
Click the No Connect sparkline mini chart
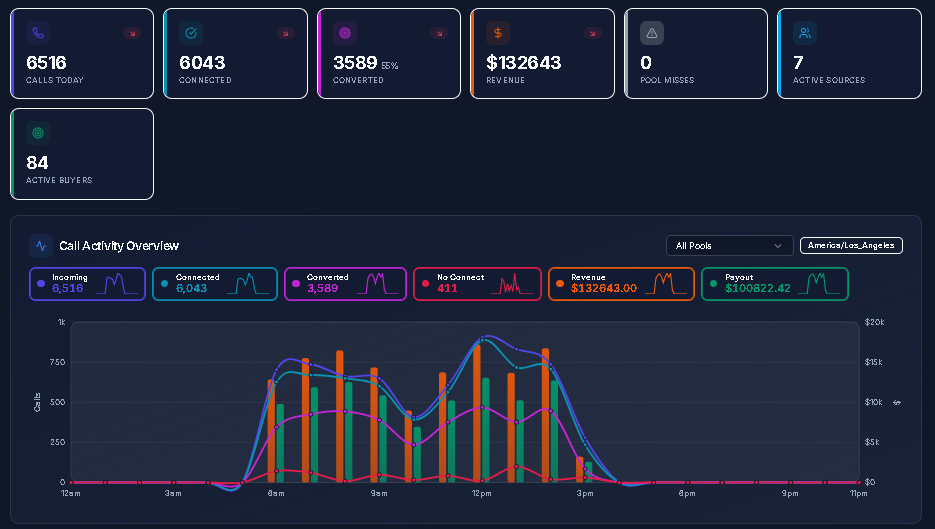pyautogui.click(x=513, y=284)
